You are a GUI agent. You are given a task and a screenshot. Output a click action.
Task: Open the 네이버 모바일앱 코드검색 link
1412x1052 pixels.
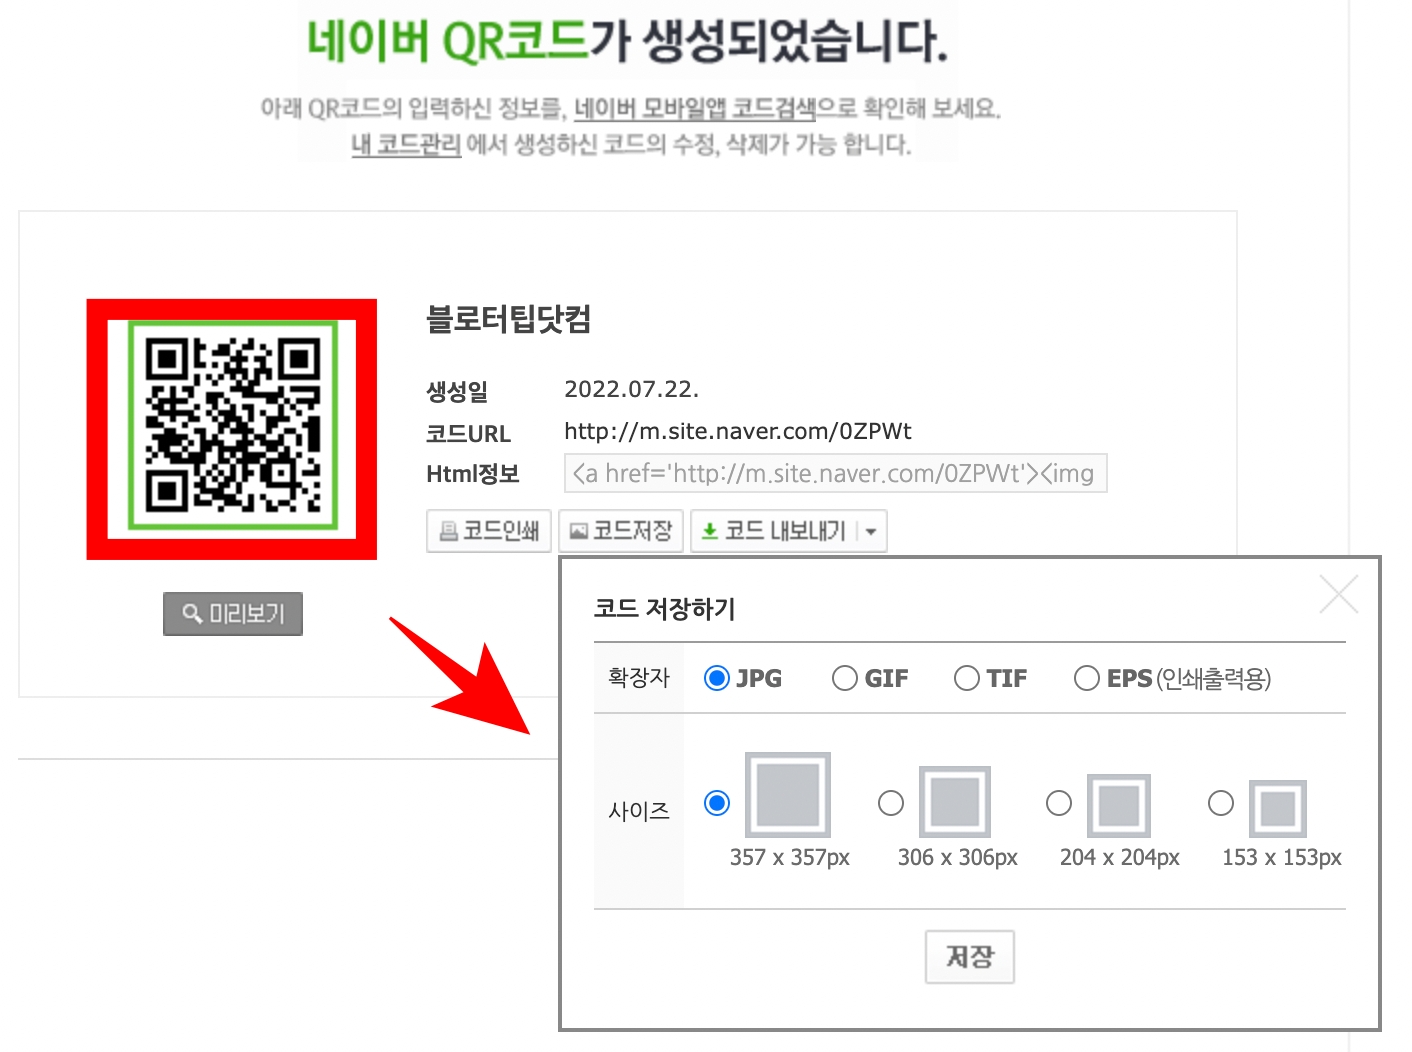point(696,107)
